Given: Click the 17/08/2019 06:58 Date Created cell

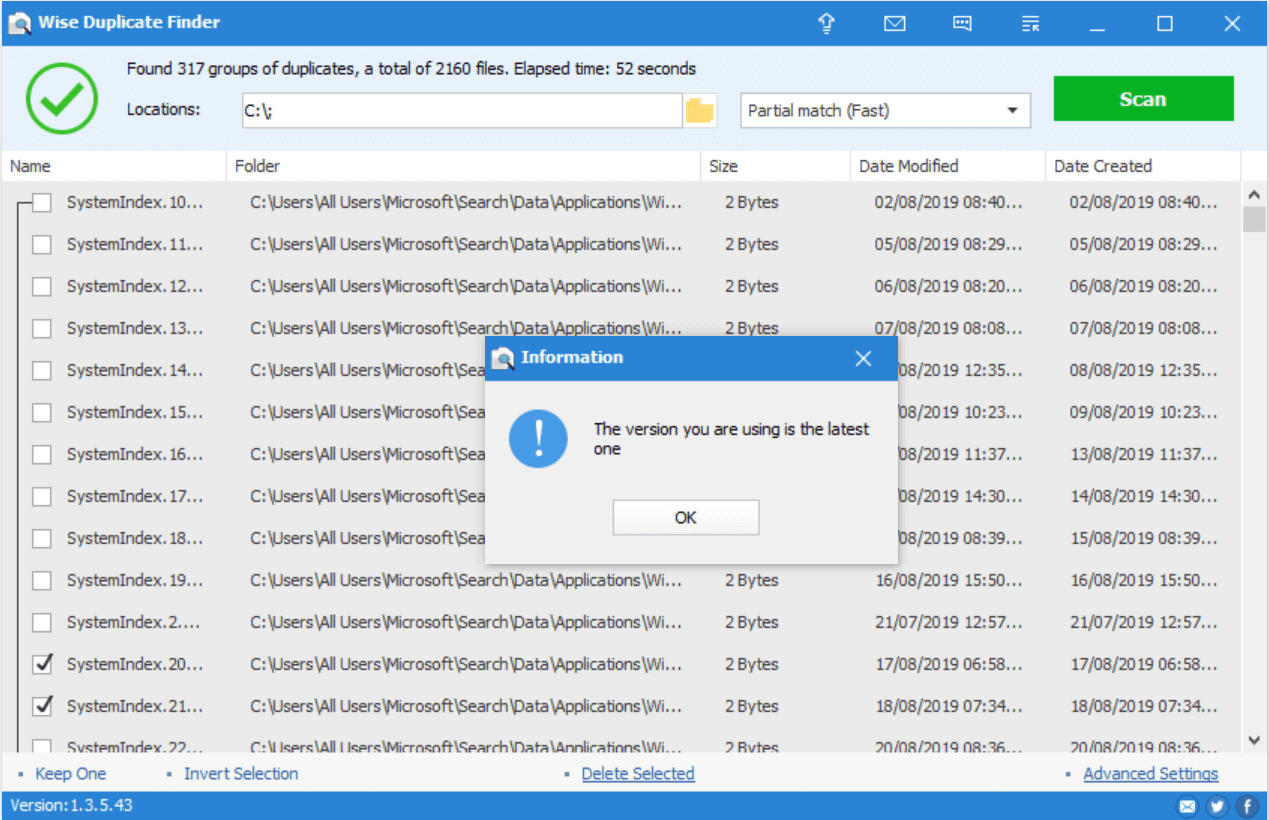Looking at the screenshot, I should [1144, 665].
